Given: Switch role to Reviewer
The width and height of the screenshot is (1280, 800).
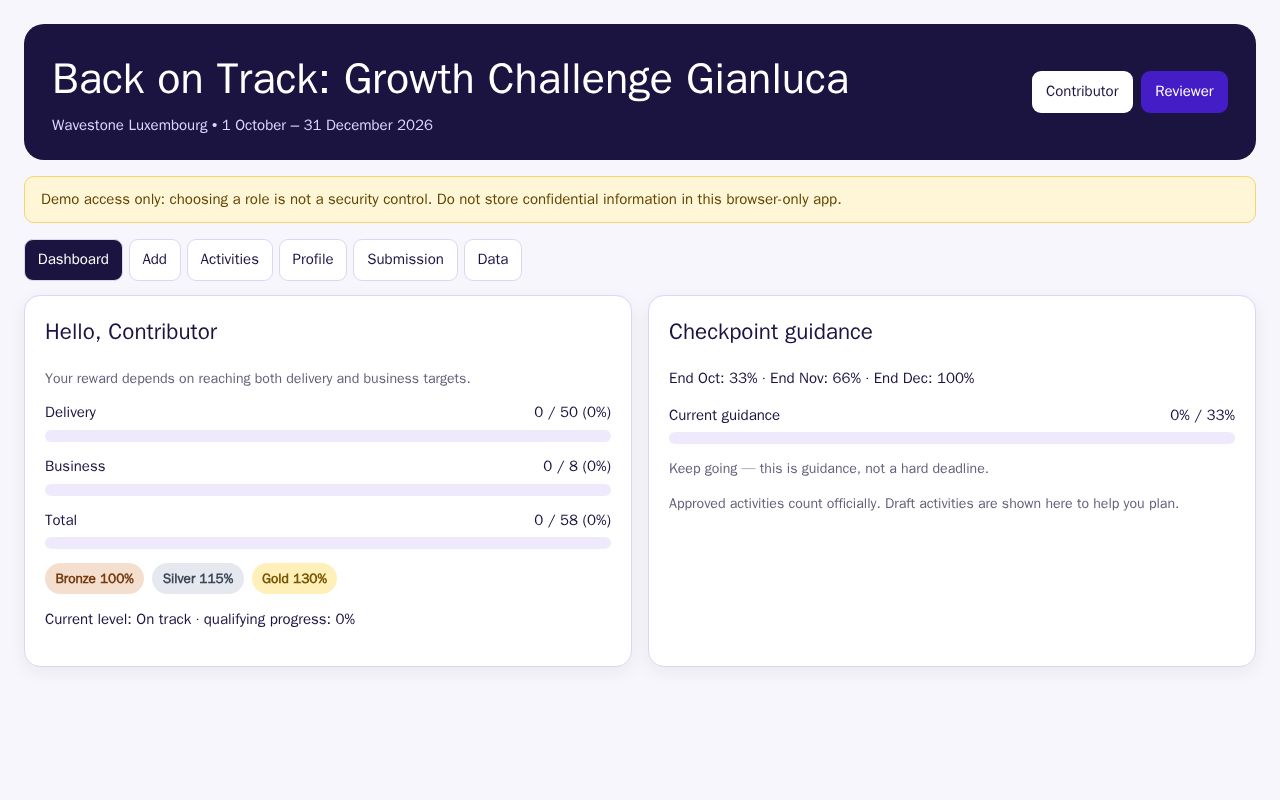Looking at the screenshot, I should point(1184,92).
